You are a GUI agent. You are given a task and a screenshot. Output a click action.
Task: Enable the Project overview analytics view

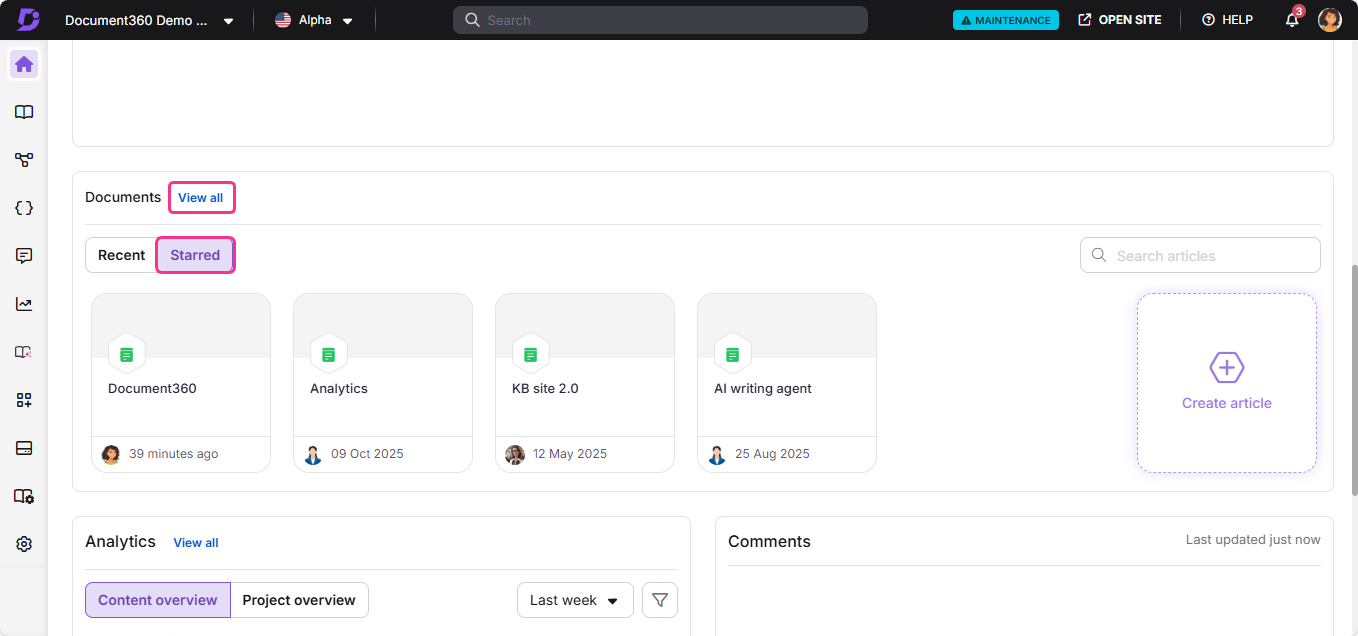tap(300, 600)
